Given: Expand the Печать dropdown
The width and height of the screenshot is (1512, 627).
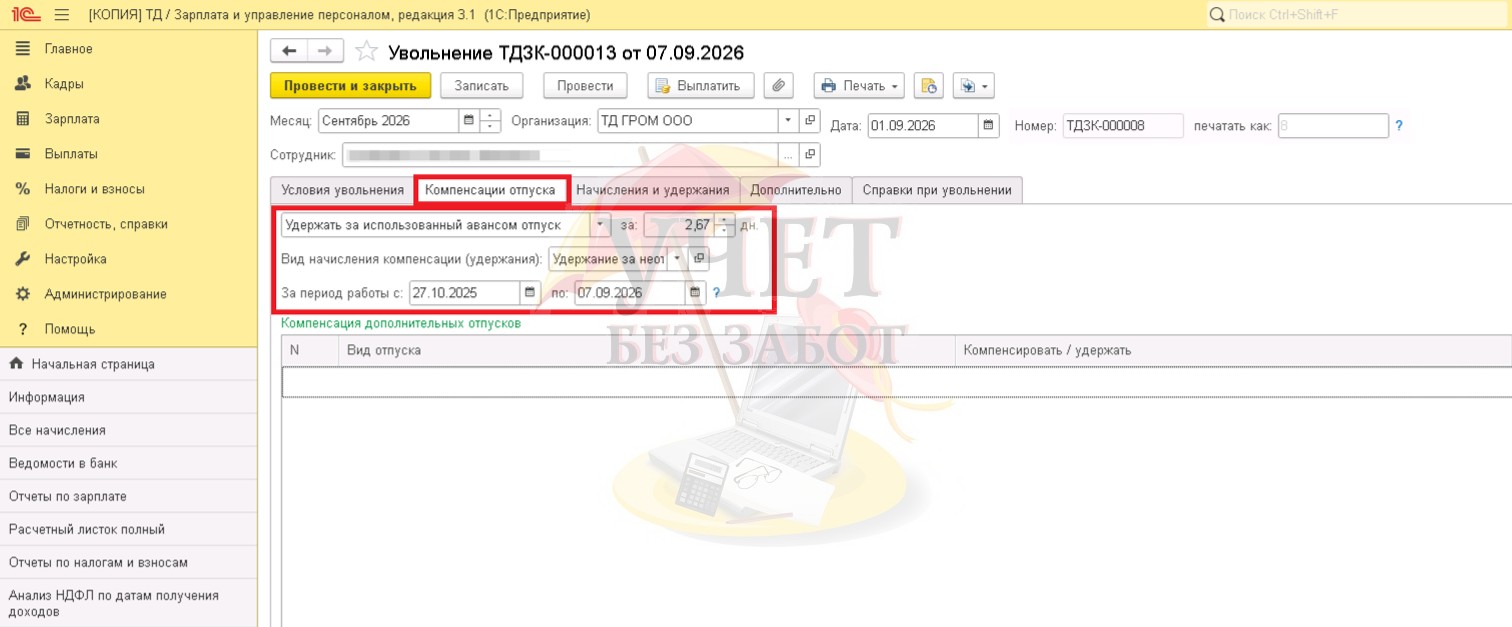Looking at the screenshot, I should coord(859,86).
